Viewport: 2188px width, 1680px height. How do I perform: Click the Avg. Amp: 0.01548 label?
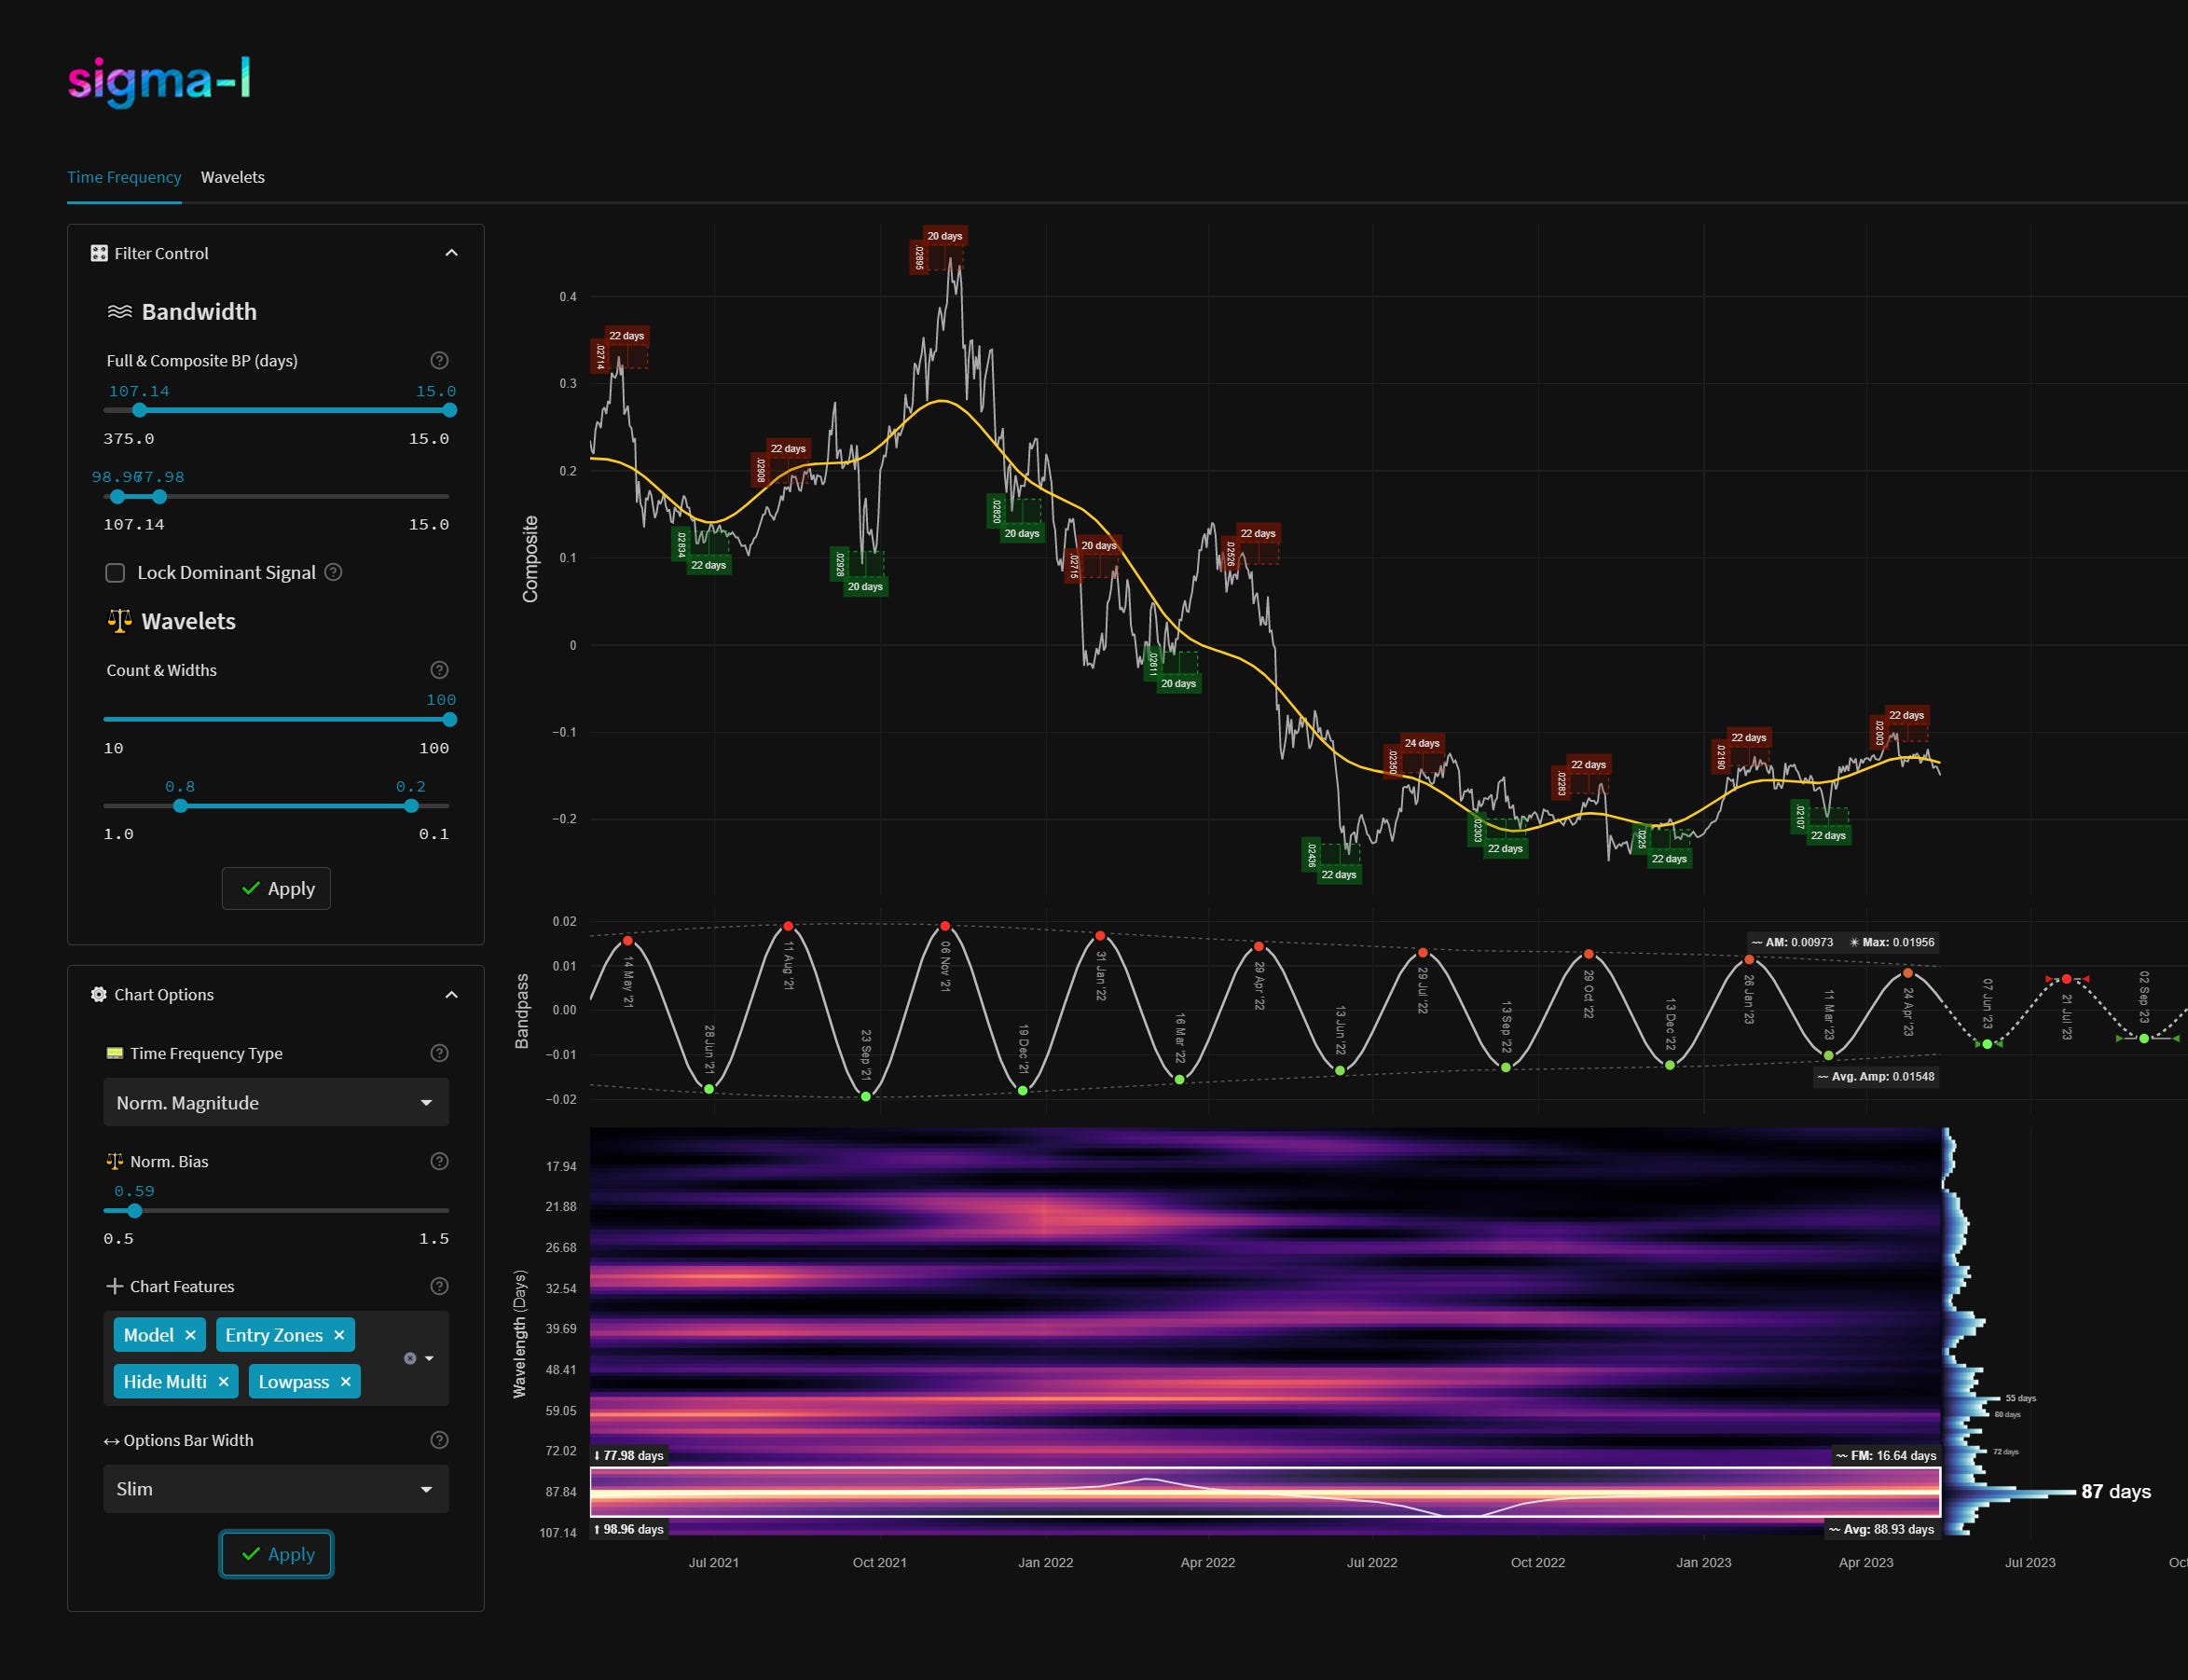pos(1876,1077)
